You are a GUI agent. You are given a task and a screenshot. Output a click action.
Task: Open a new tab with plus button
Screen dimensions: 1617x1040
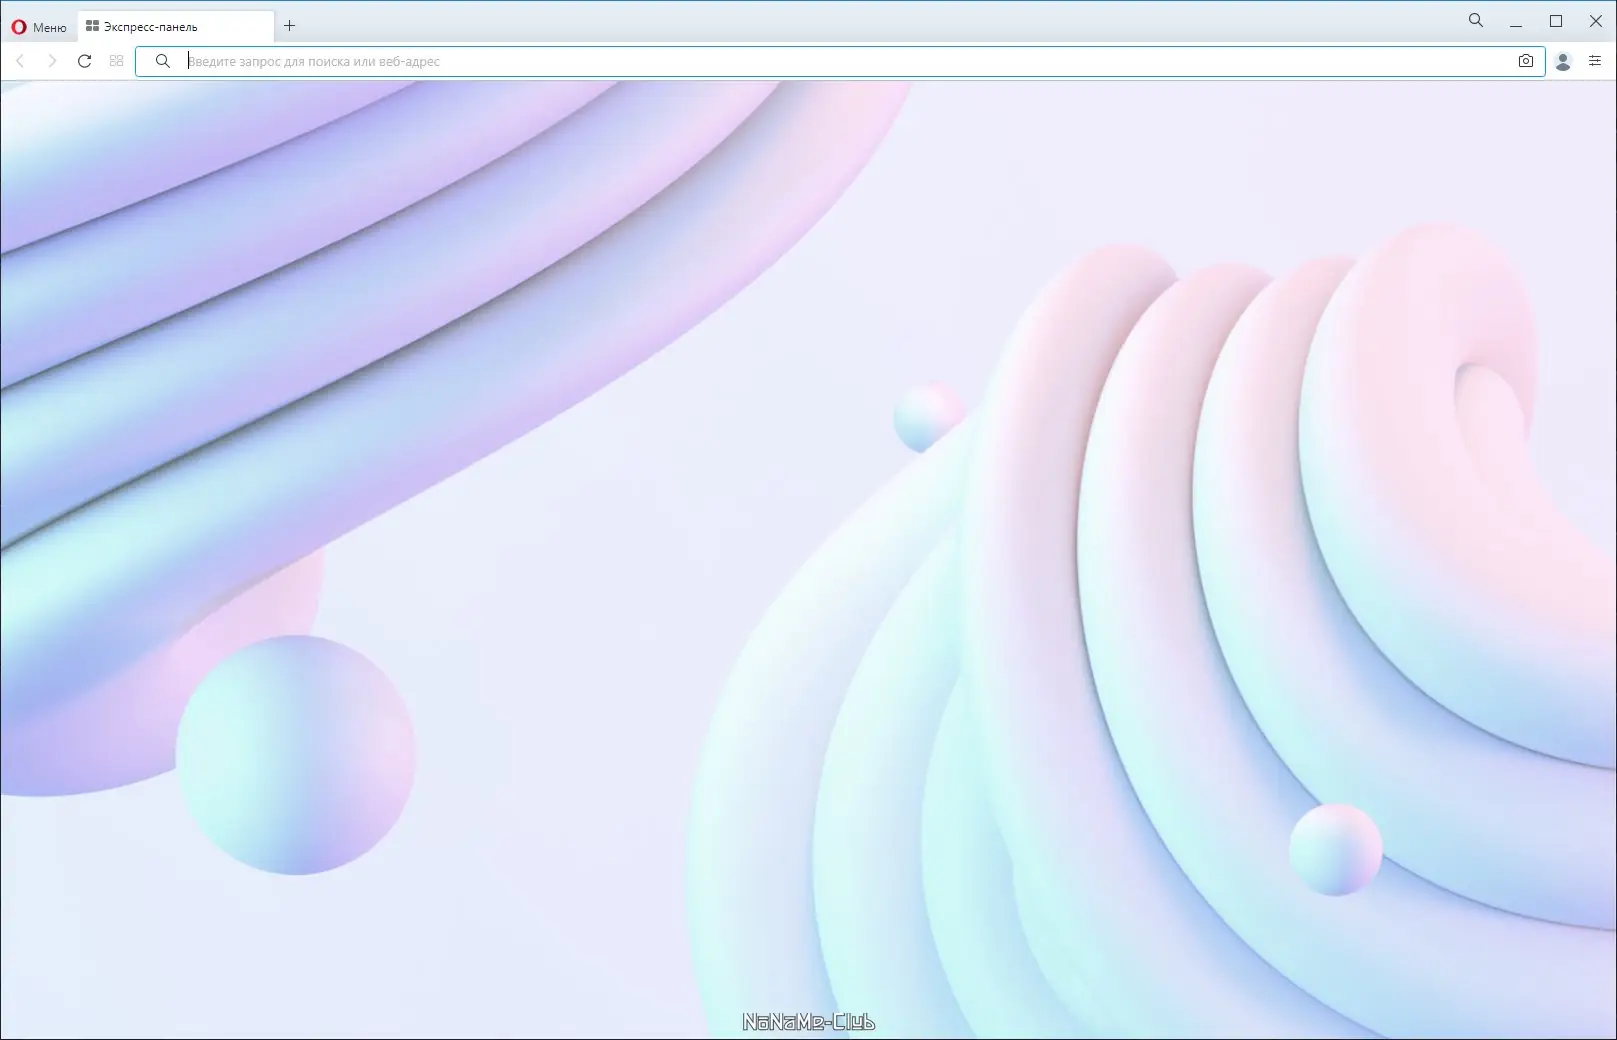point(290,26)
